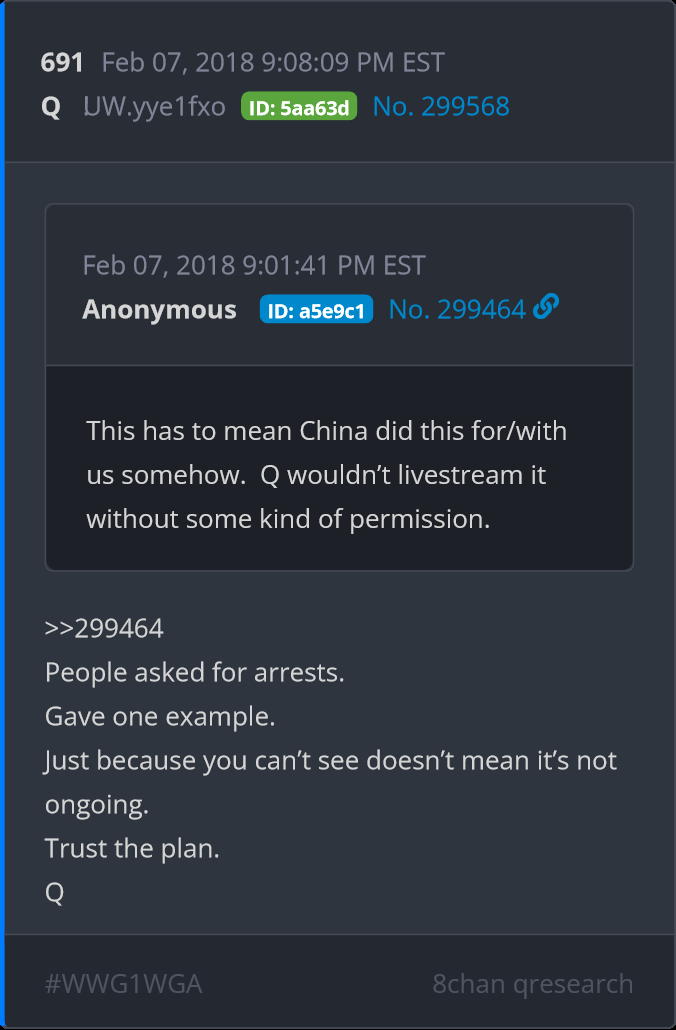Select post number 691

[62, 63]
